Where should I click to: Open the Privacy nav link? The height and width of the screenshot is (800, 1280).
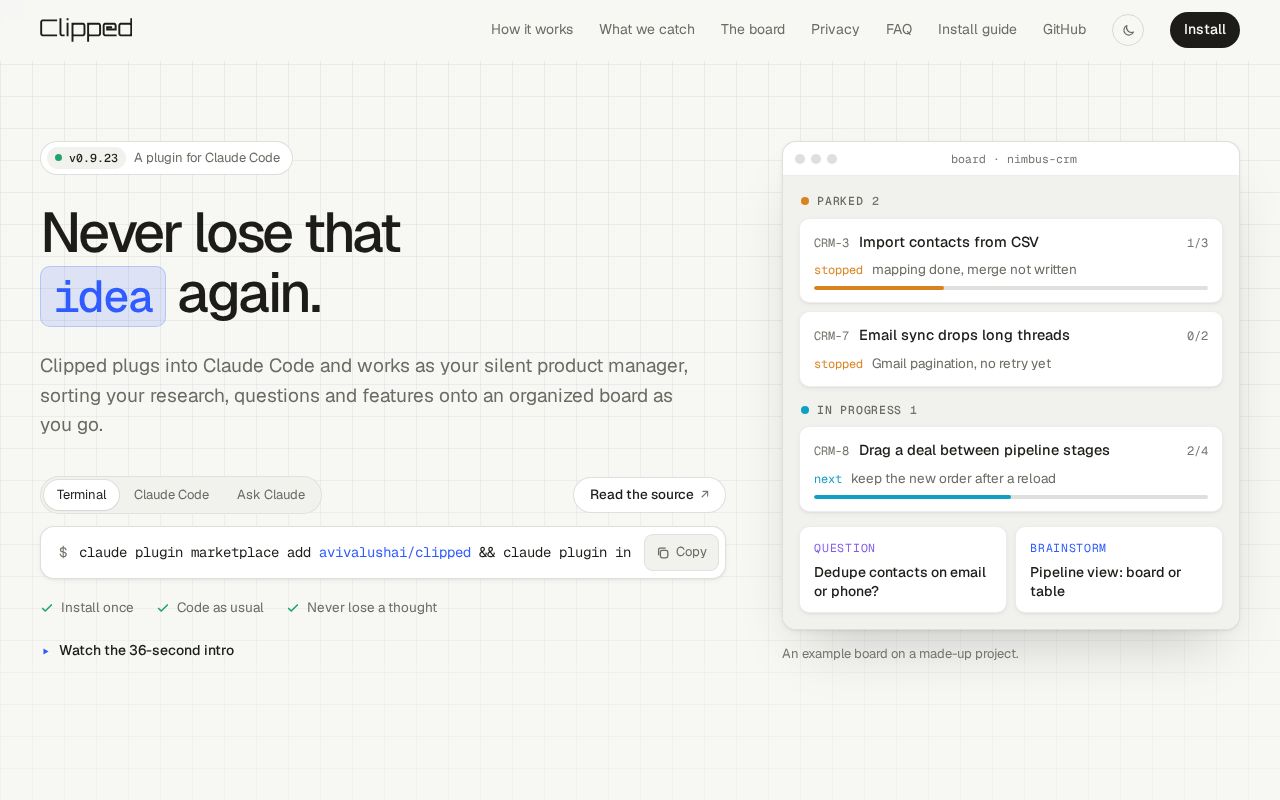click(835, 30)
